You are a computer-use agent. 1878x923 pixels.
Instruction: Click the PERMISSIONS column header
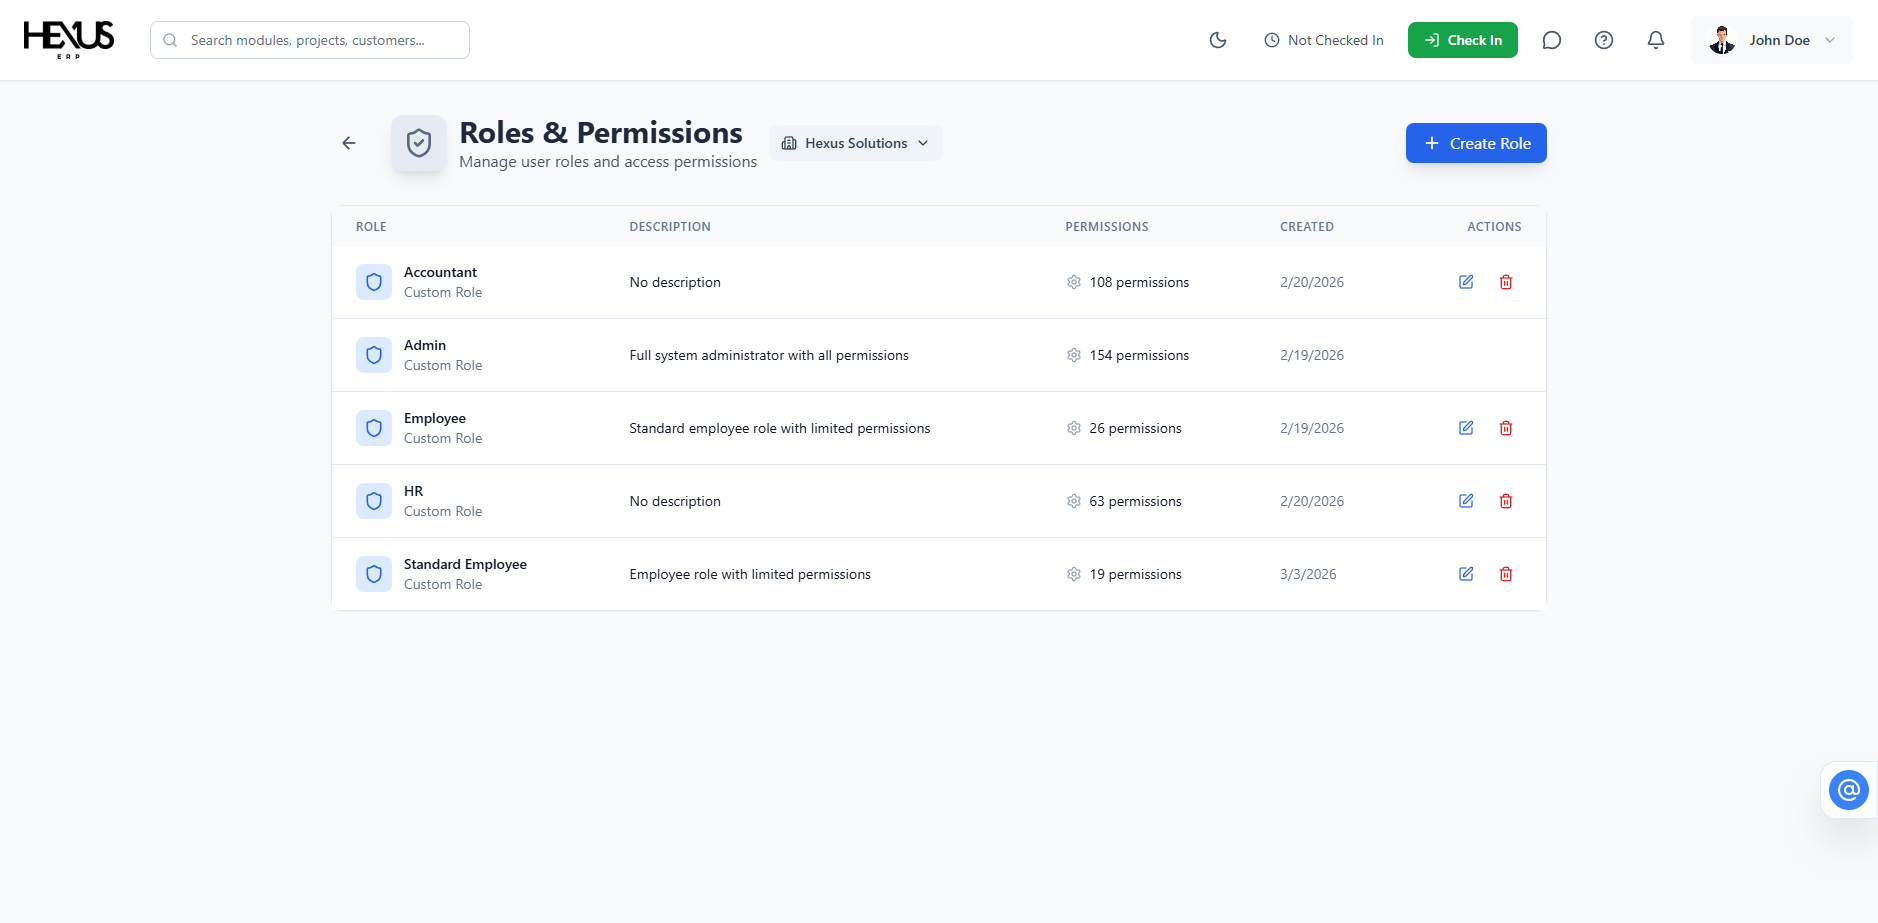1107,227
